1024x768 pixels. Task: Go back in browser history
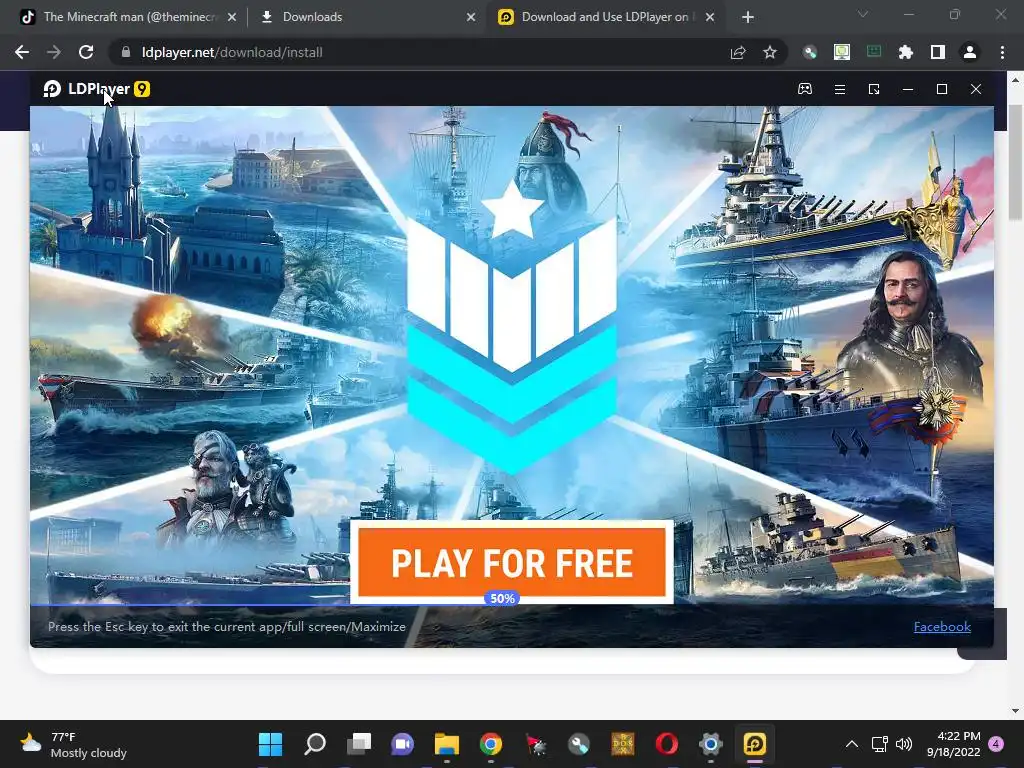(22, 52)
